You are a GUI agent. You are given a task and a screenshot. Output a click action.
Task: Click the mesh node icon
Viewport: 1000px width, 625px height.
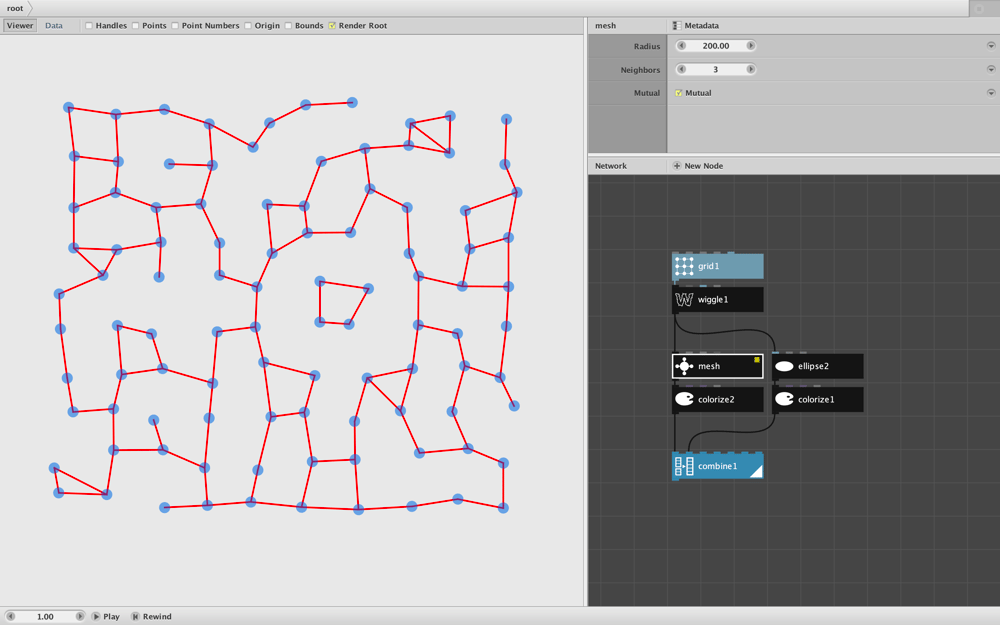click(x=684, y=366)
